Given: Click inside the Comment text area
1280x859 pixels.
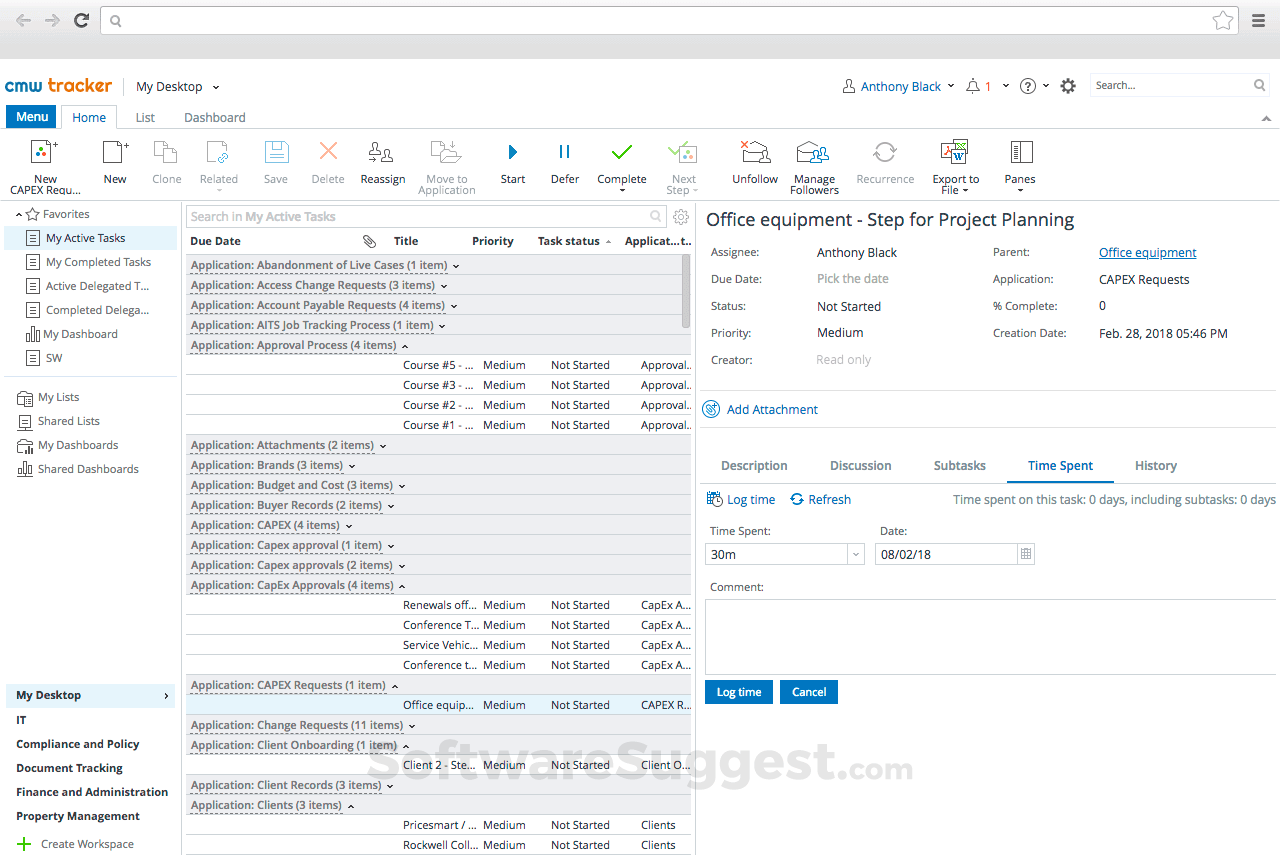Looking at the screenshot, I should tap(990, 637).
